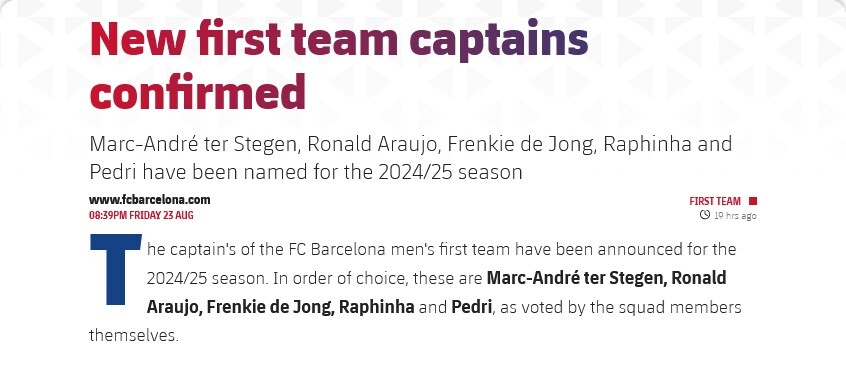This screenshot has height=366, width=846.
Task: Click 'Pedri' at the start of the subtitle's second line
Action: point(108,172)
